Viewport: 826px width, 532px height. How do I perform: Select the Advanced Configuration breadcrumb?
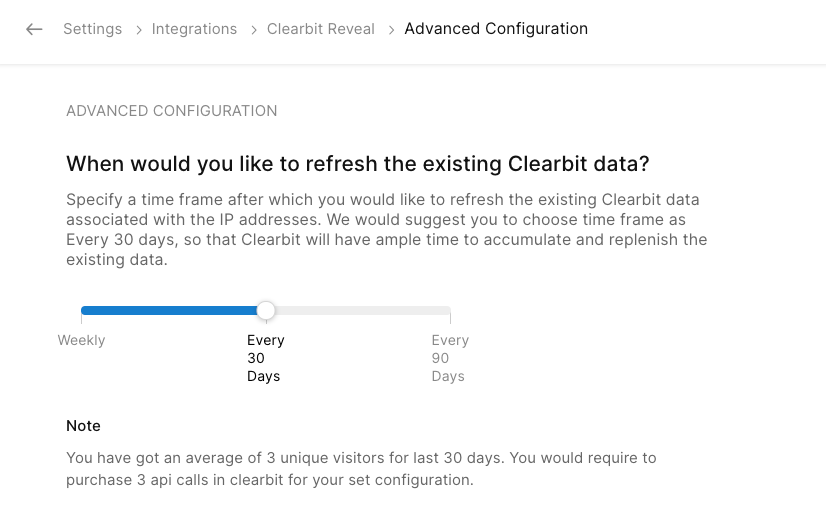click(x=496, y=29)
